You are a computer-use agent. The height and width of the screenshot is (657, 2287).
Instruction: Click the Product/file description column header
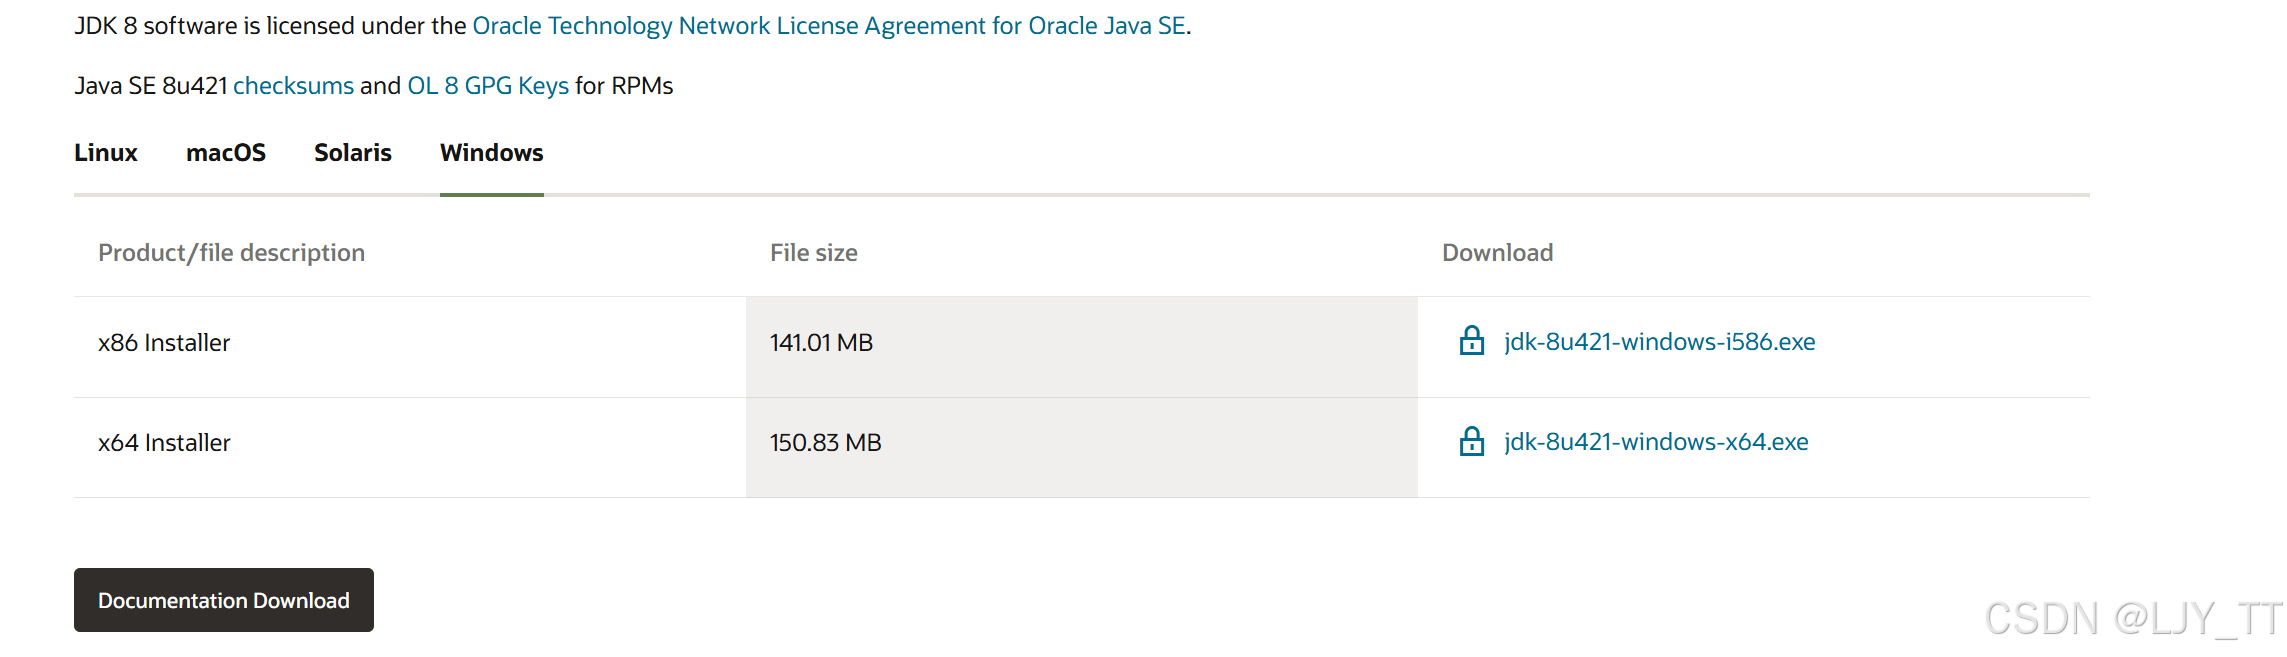[231, 253]
